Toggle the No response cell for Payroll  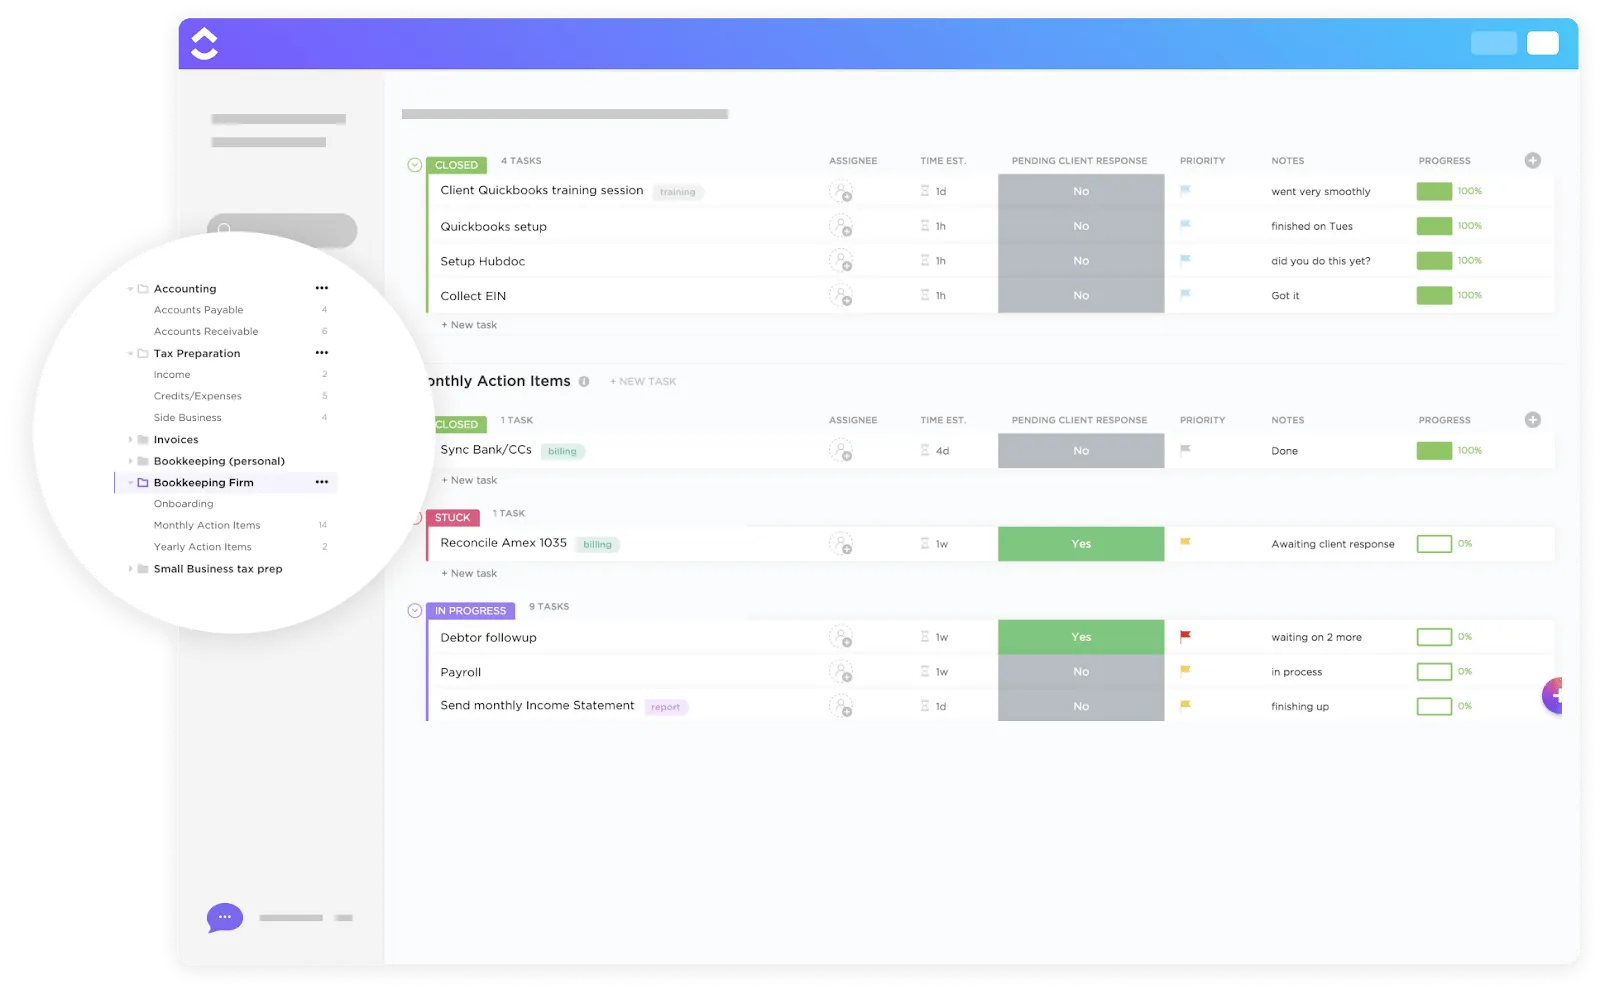click(x=1081, y=672)
